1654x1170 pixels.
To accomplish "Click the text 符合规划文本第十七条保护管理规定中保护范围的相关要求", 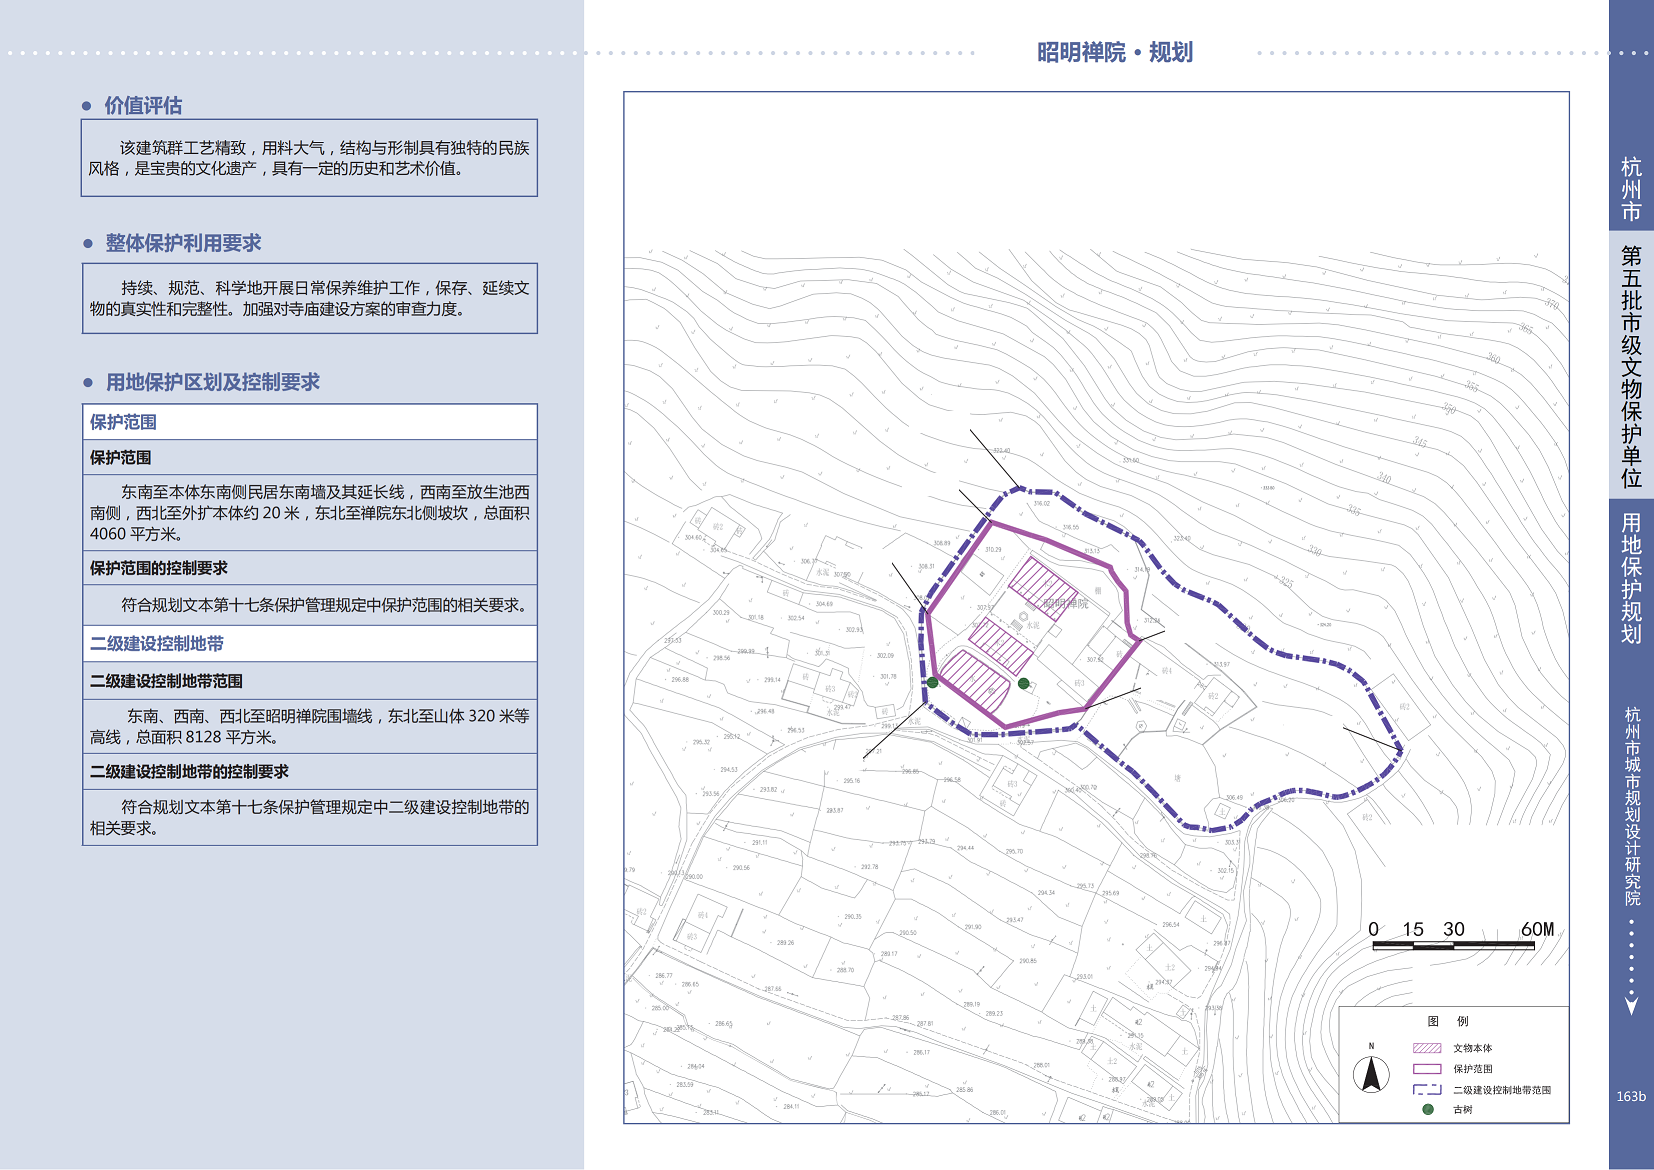I will (x=325, y=605).
